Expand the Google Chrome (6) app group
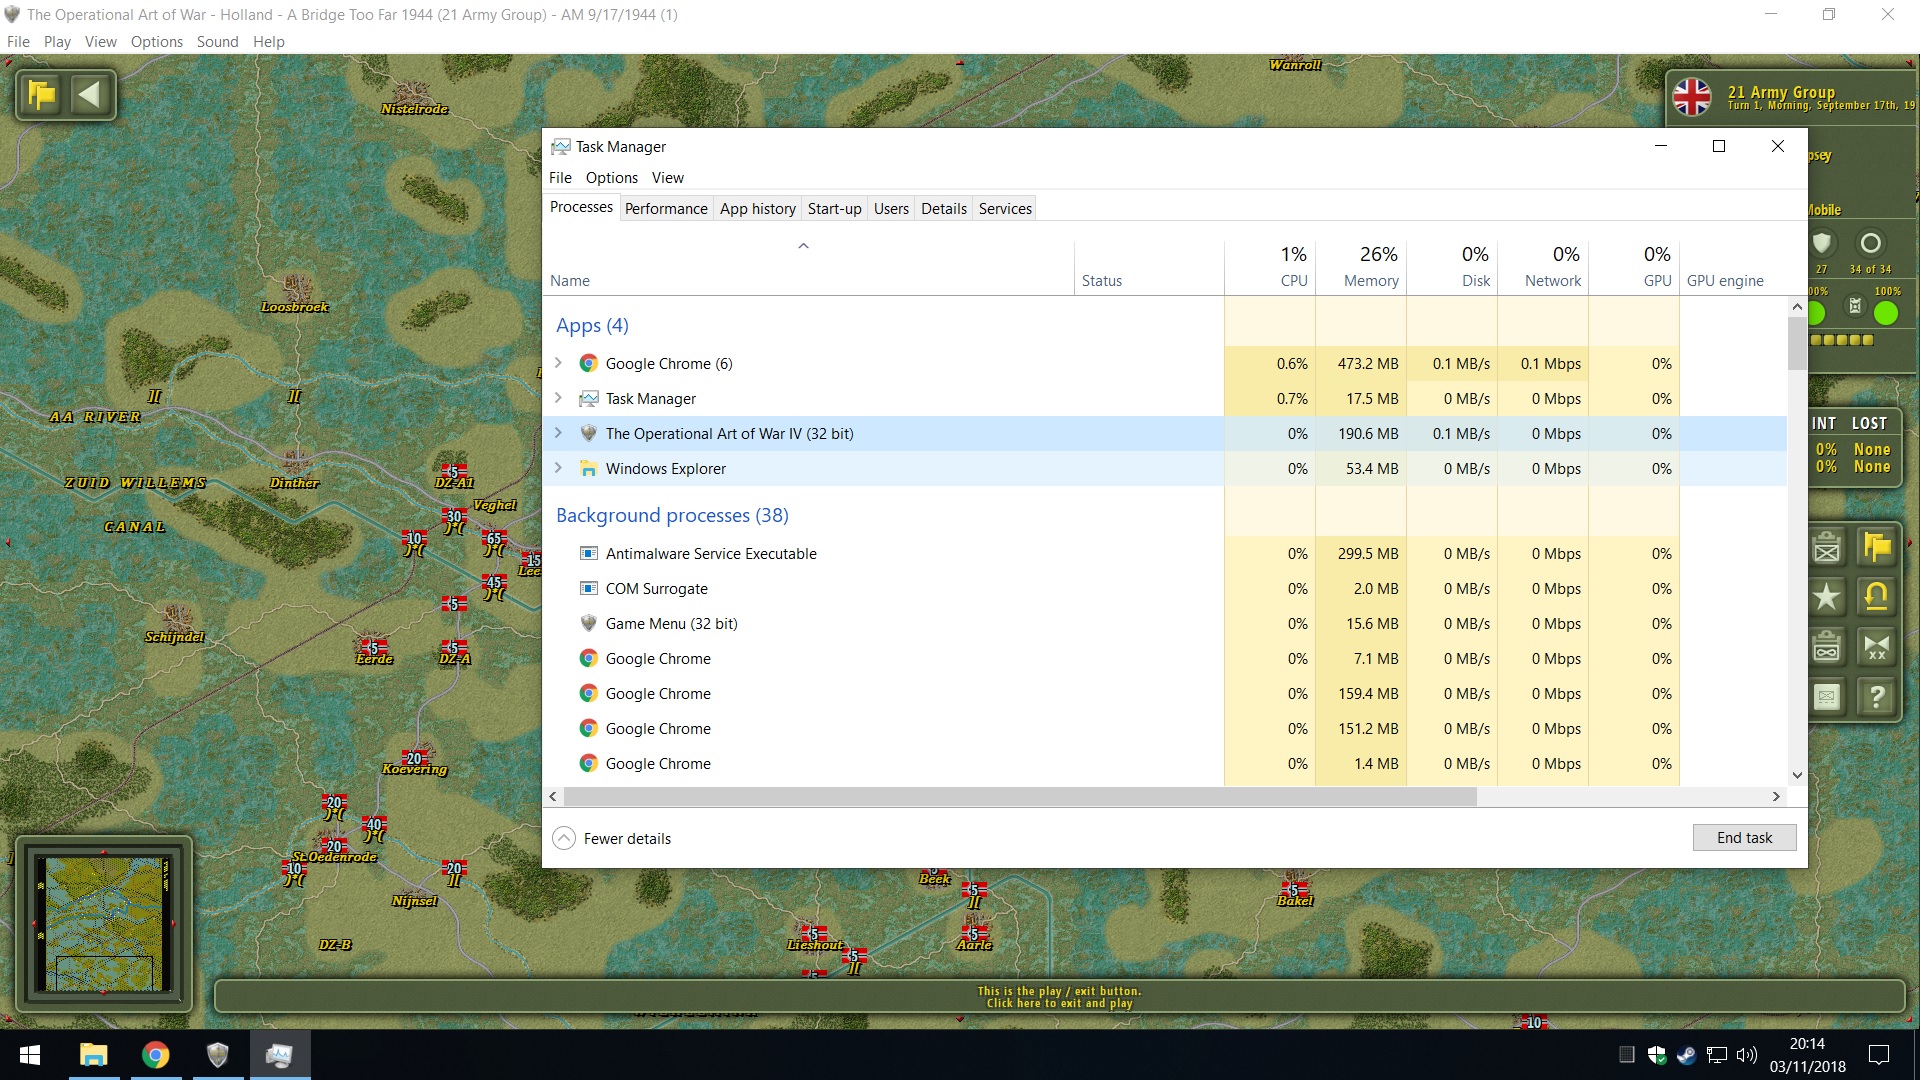 tap(559, 363)
